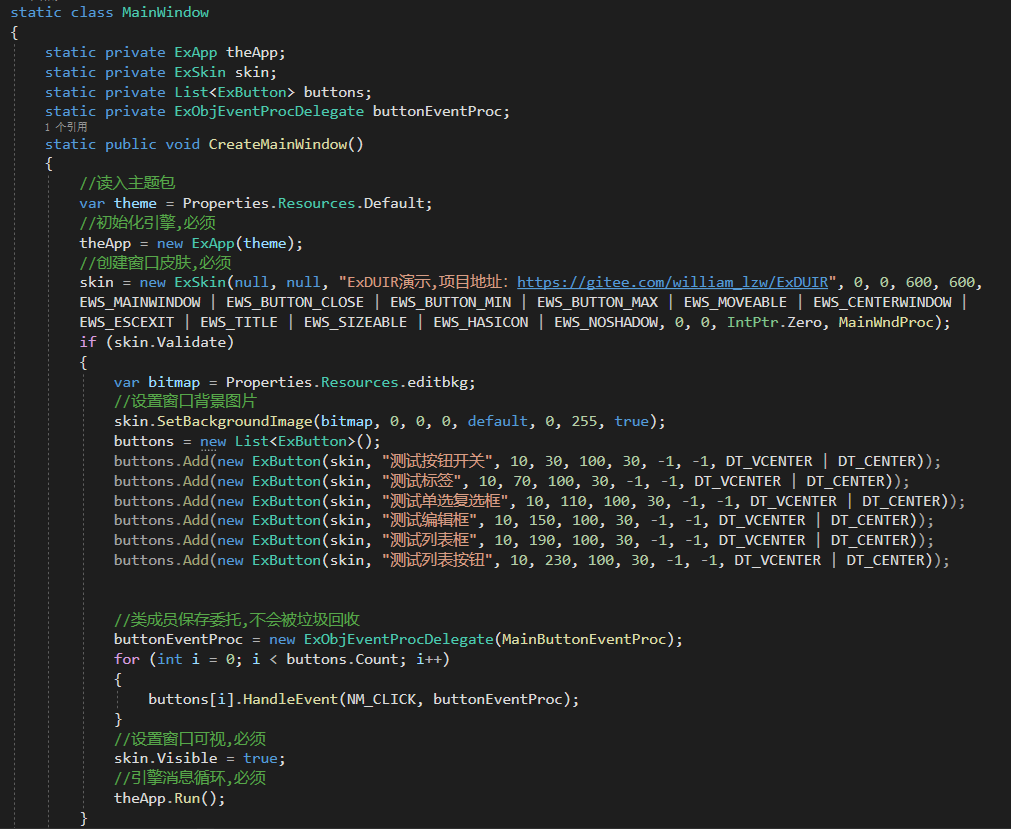This screenshot has height=829, width=1011.
Task: Click the MainButtonEventProc delegate argument
Action: (x=589, y=639)
